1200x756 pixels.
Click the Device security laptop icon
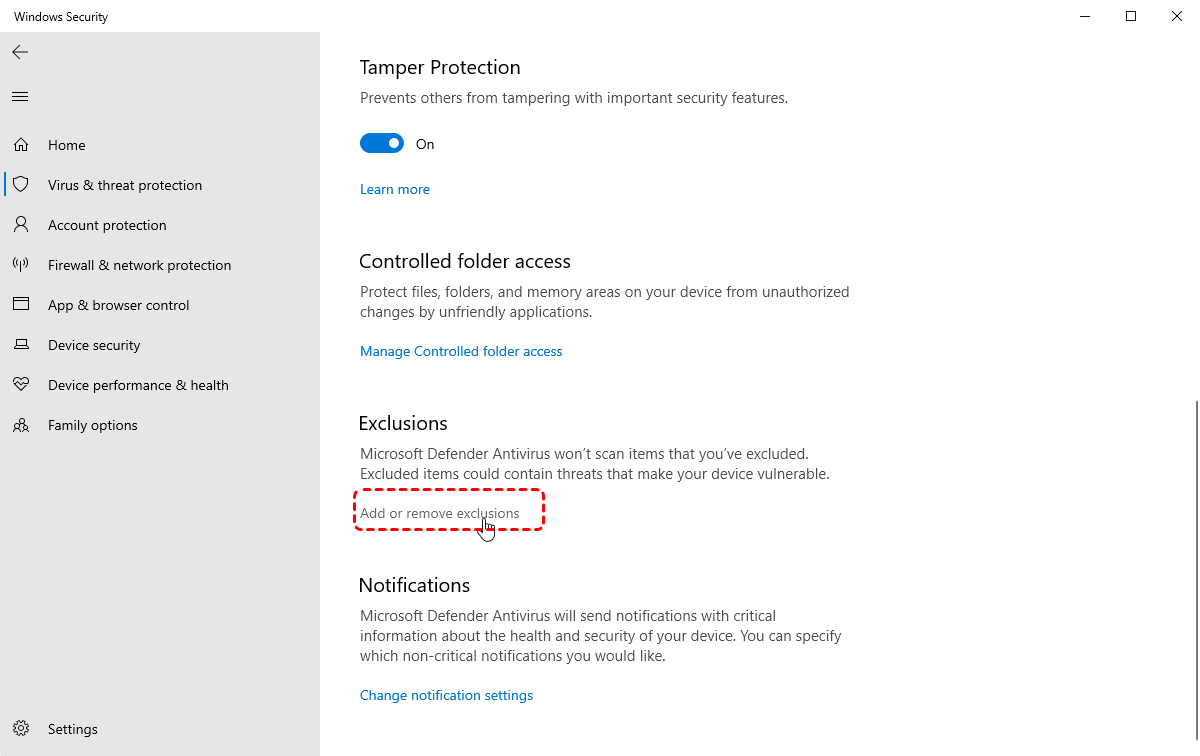tap(21, 345)
